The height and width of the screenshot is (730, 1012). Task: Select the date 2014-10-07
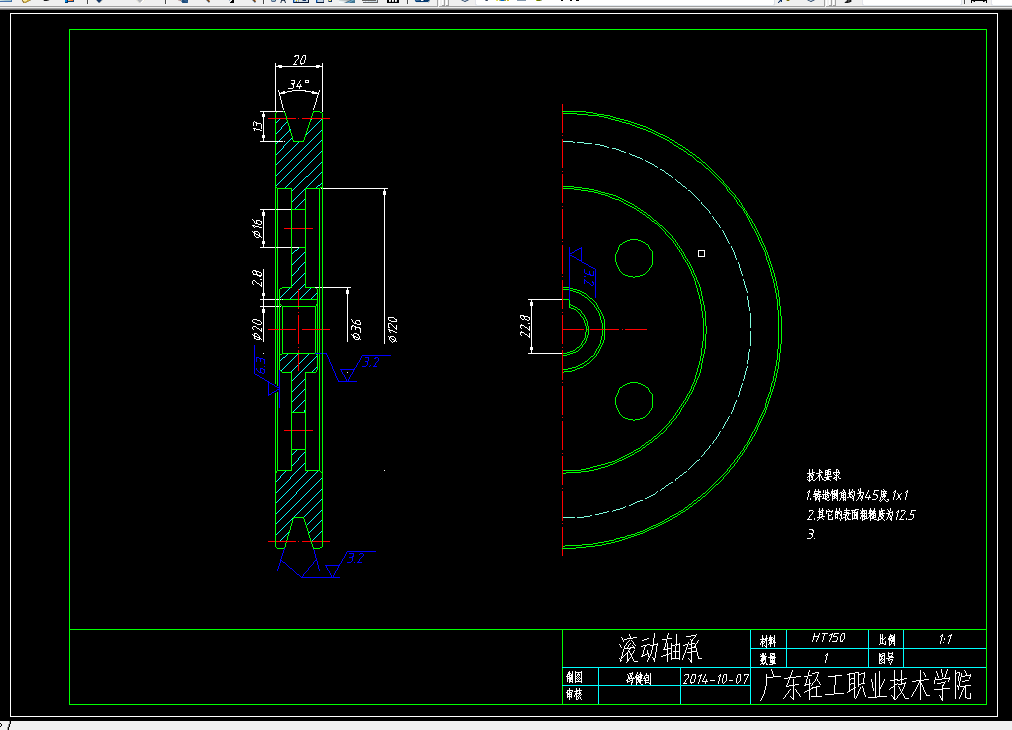(x=715, y=679)
